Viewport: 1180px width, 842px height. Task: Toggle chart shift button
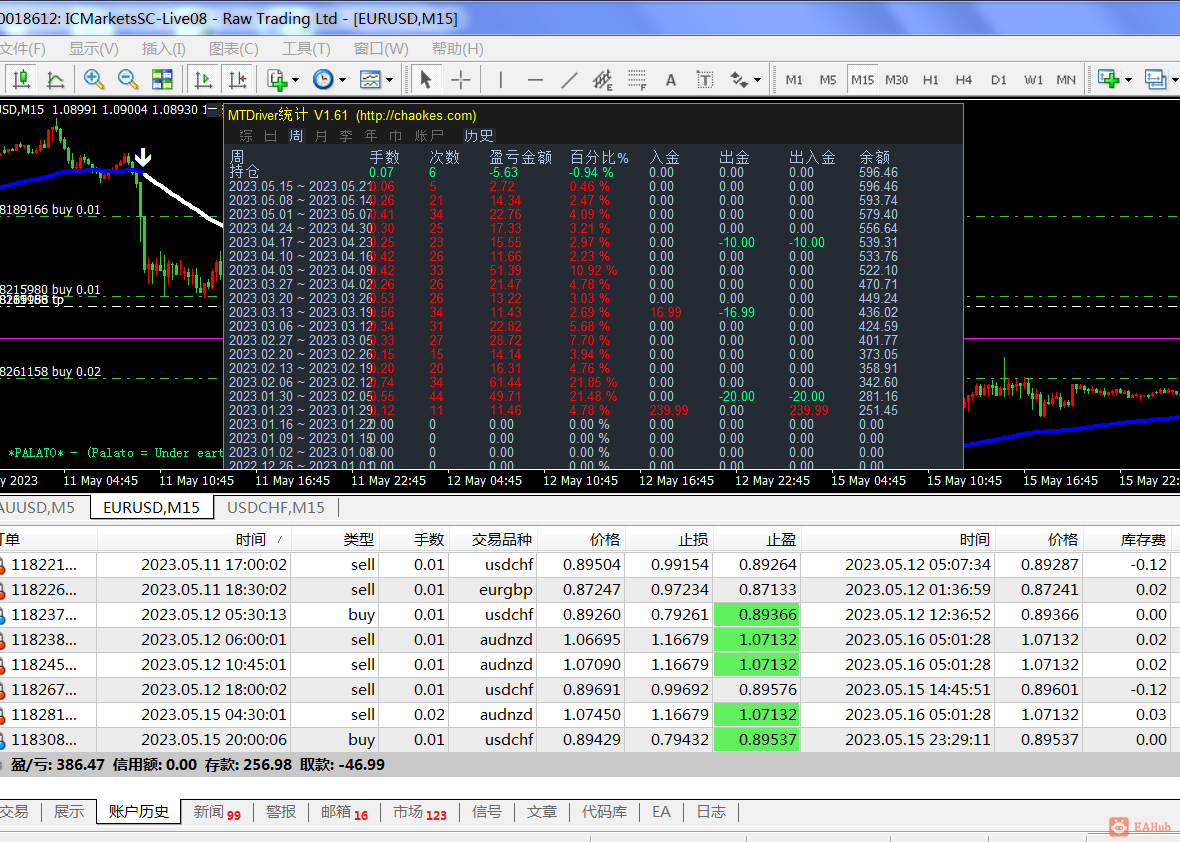point(237,80)
